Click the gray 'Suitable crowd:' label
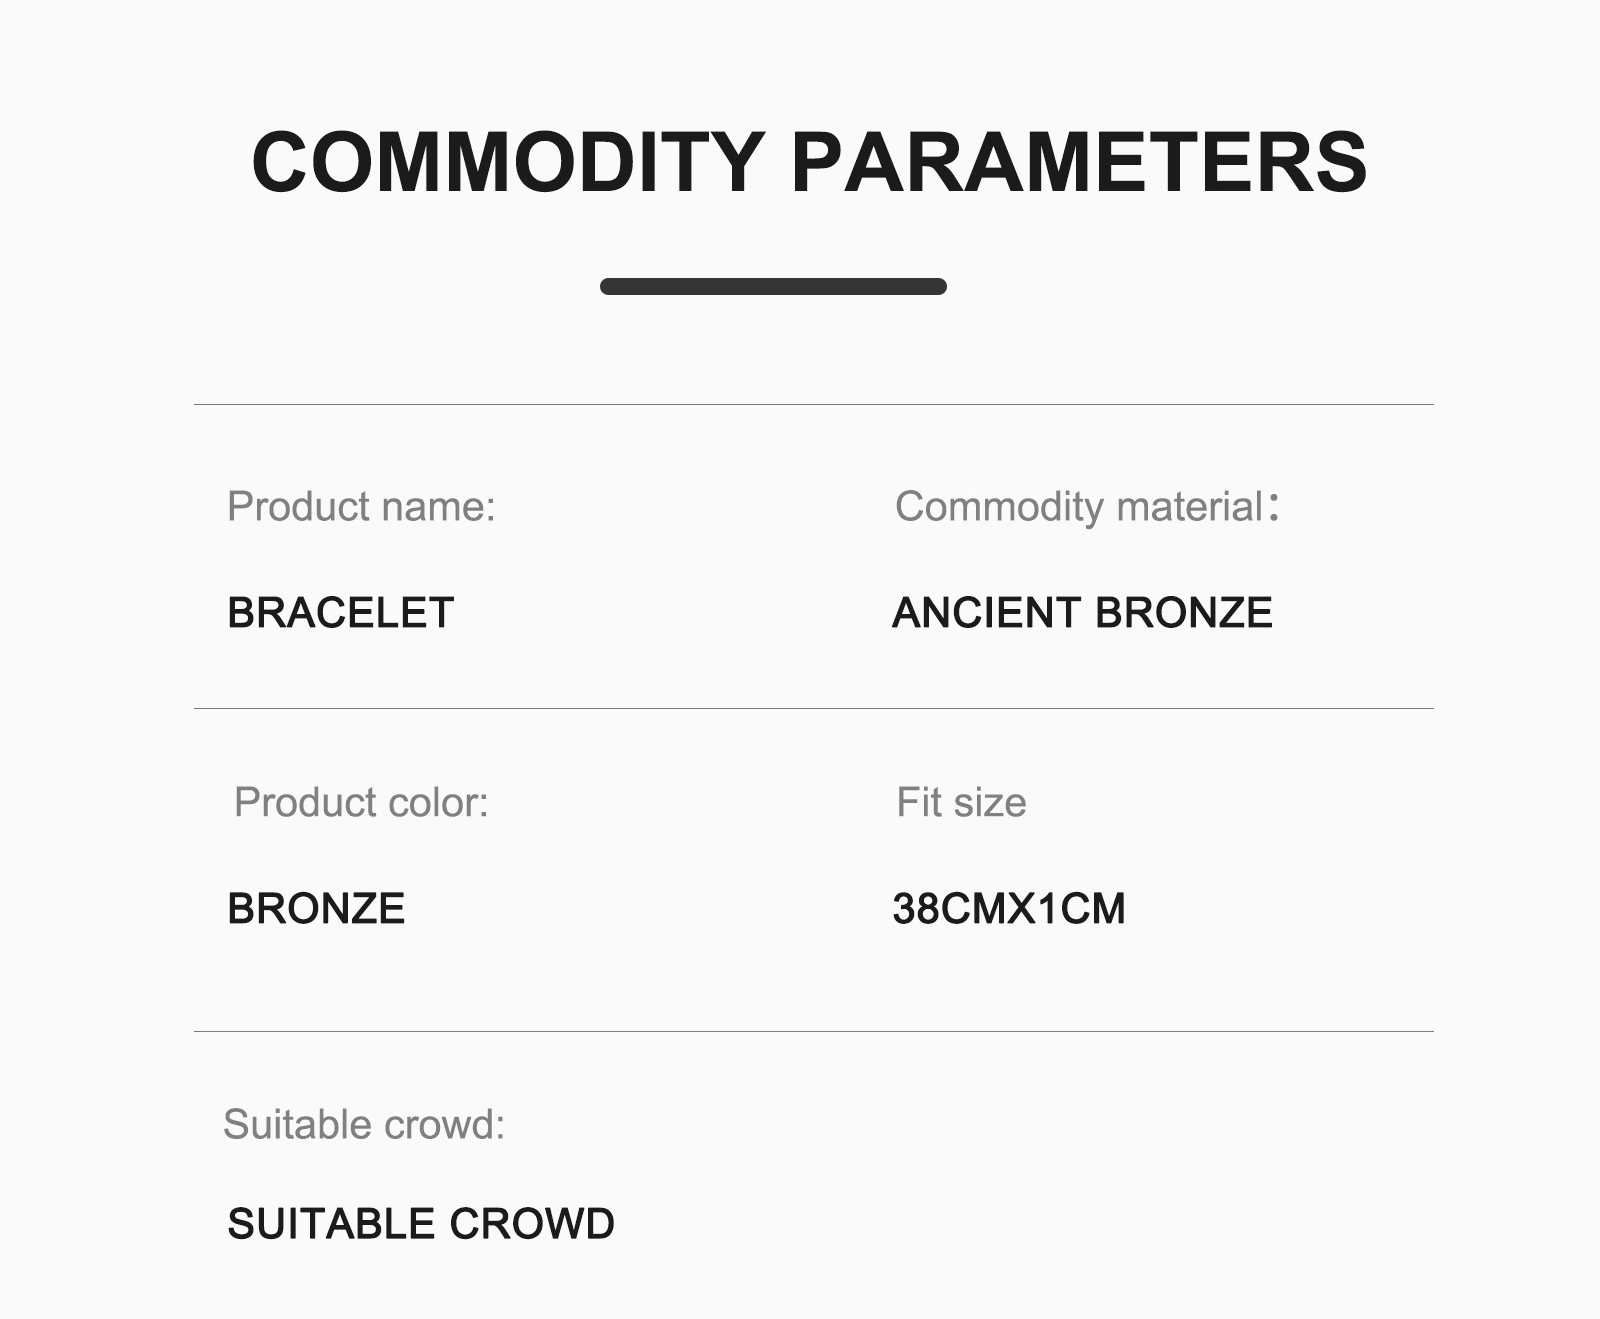 tap(364, 1125)
